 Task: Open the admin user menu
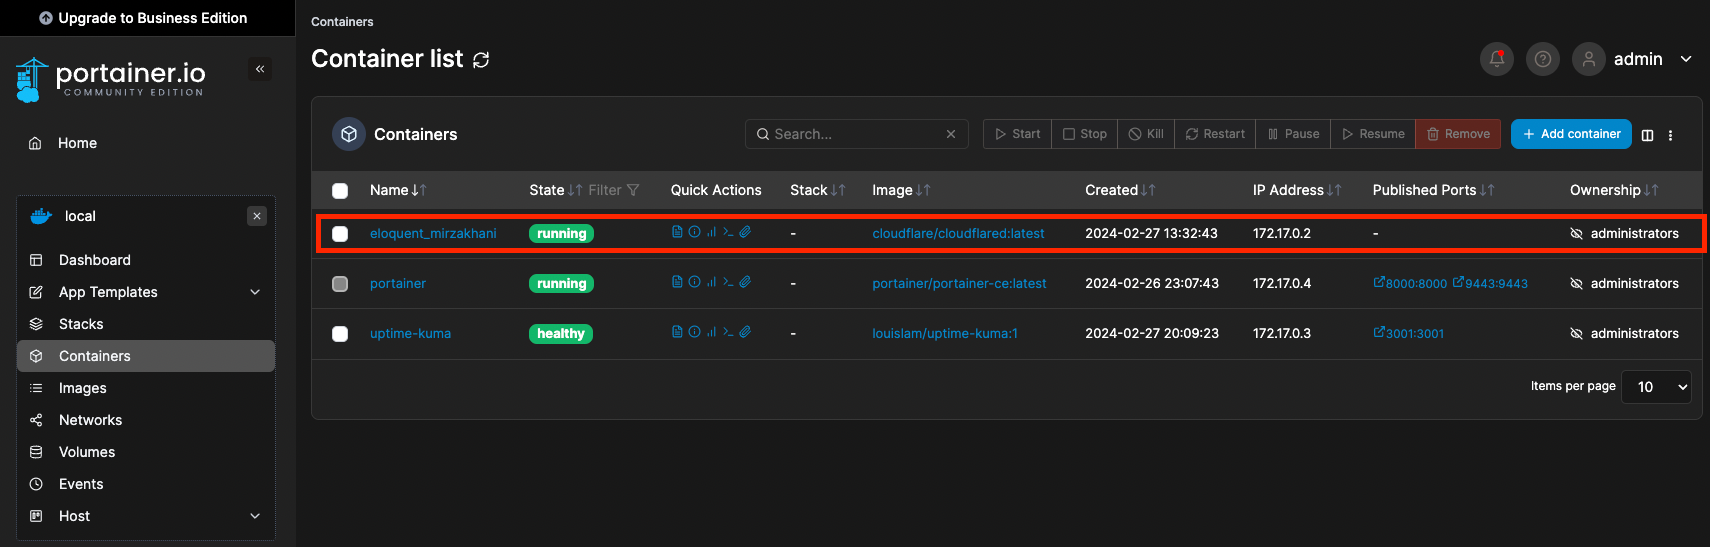click(x=1636, y=59)
